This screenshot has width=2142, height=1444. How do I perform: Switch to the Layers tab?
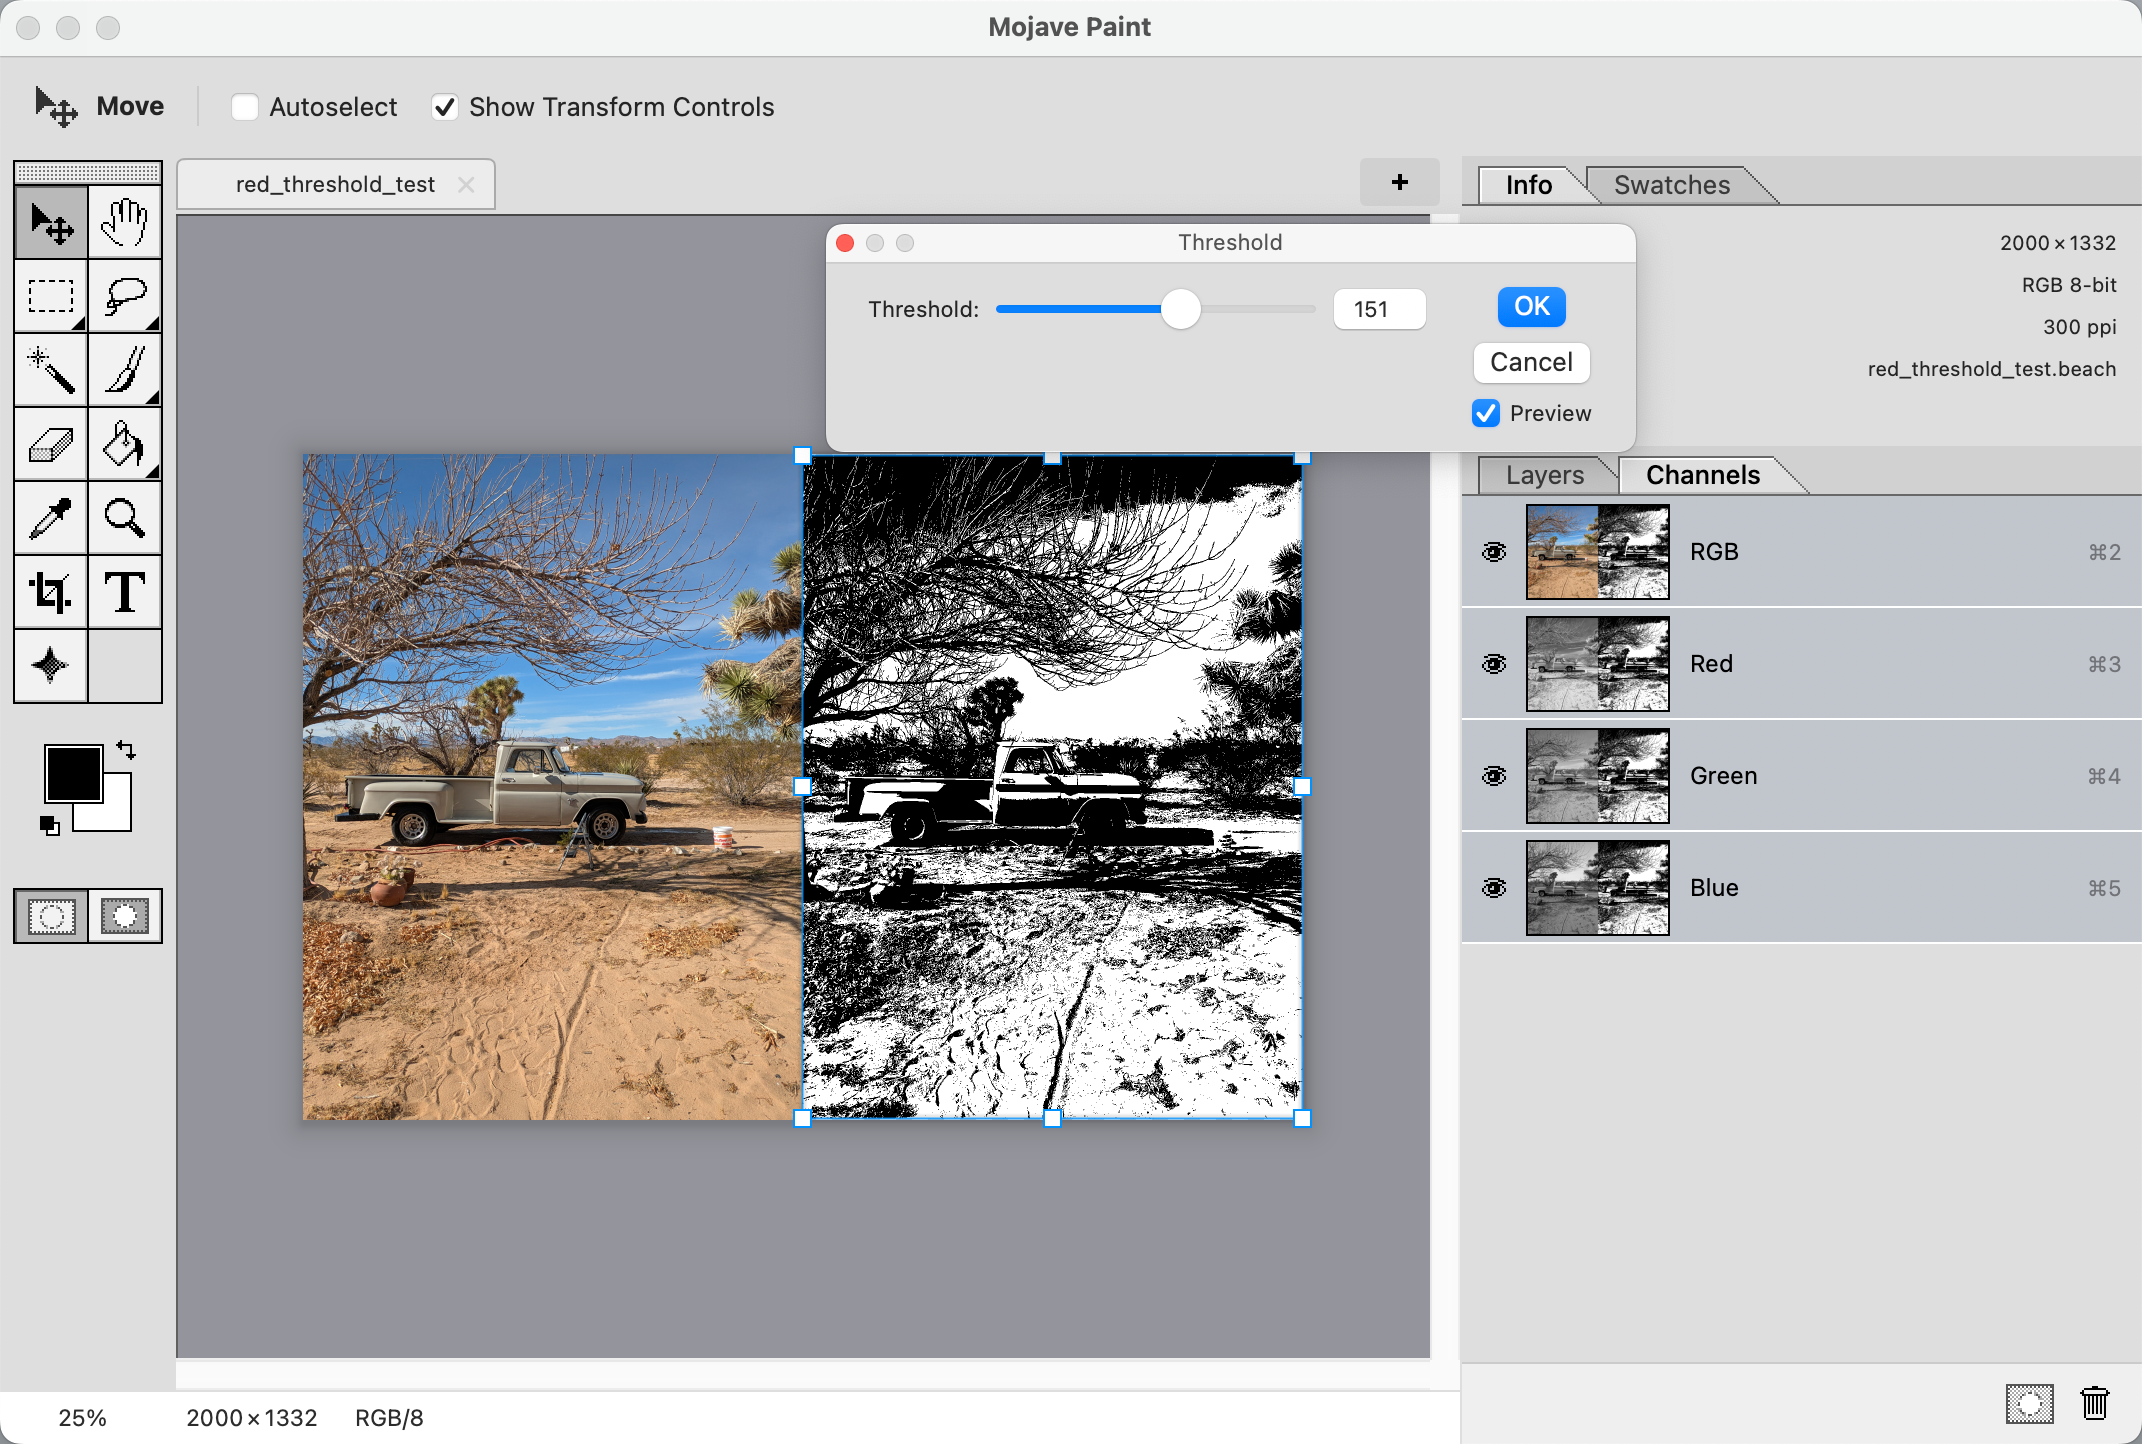tap(1544, 475)
